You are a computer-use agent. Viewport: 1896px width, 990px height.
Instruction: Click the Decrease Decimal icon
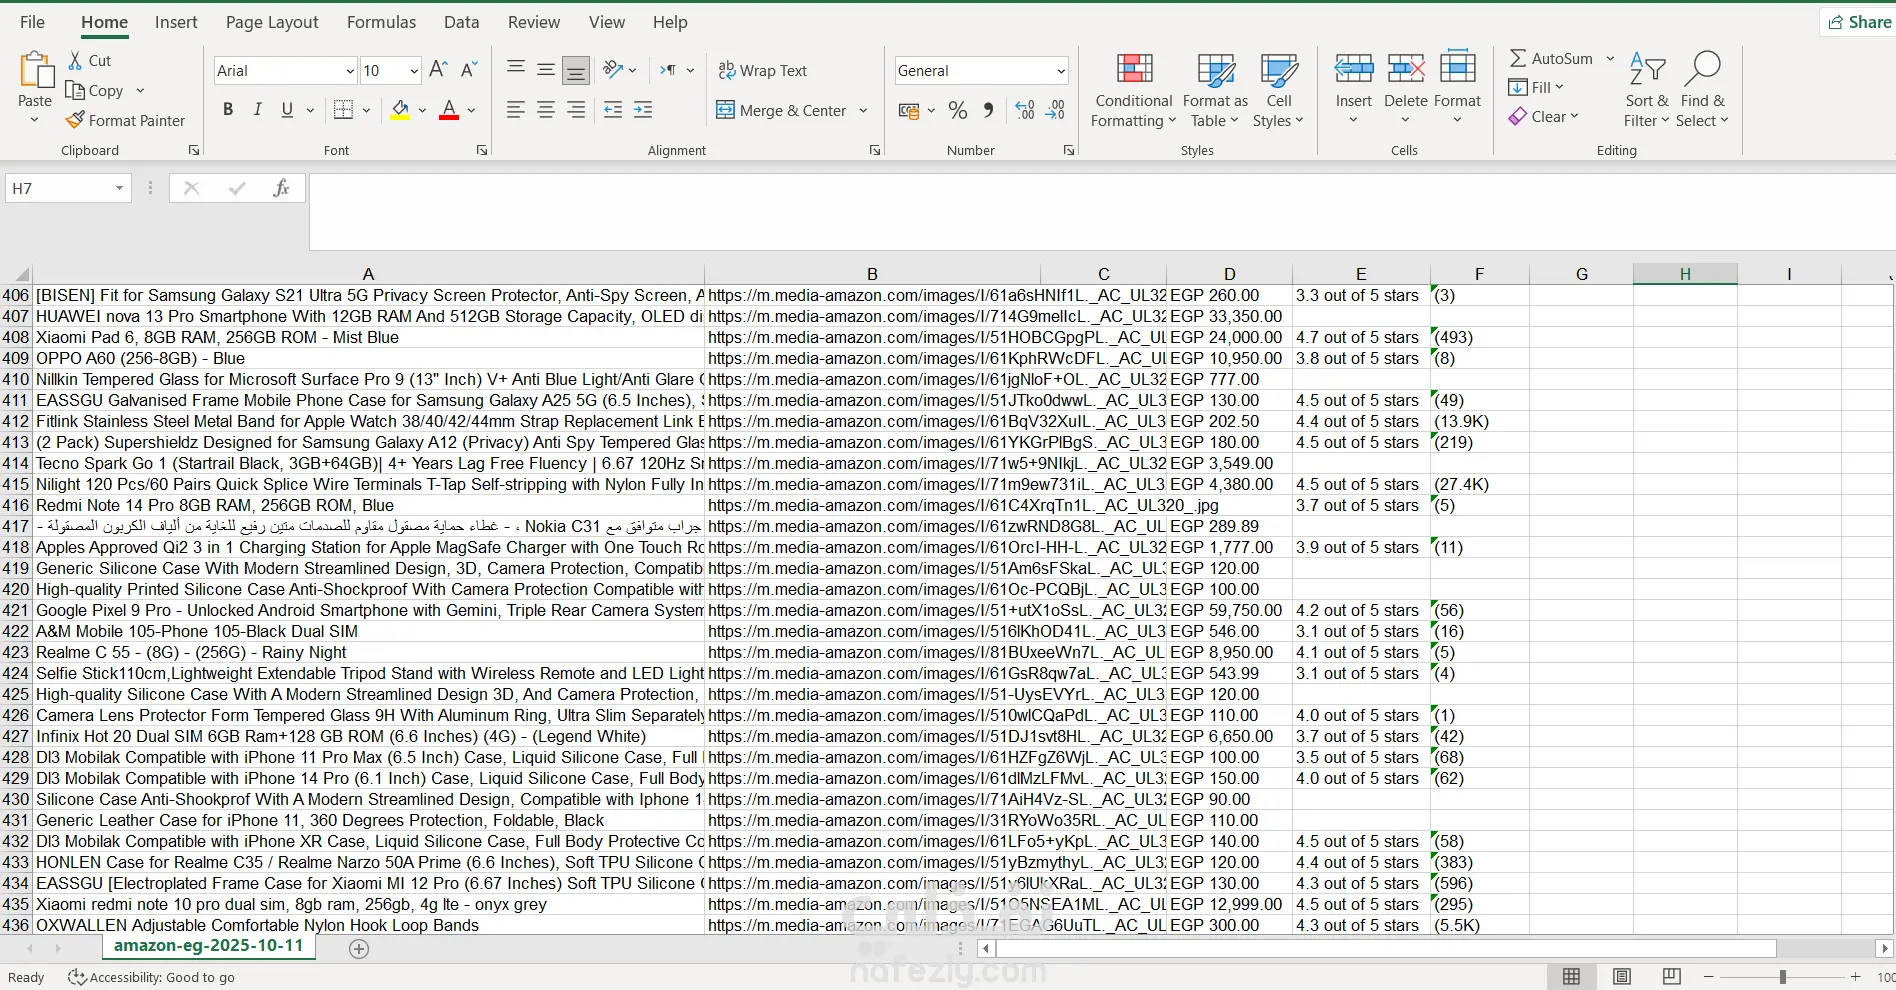tap(1055, 110)
